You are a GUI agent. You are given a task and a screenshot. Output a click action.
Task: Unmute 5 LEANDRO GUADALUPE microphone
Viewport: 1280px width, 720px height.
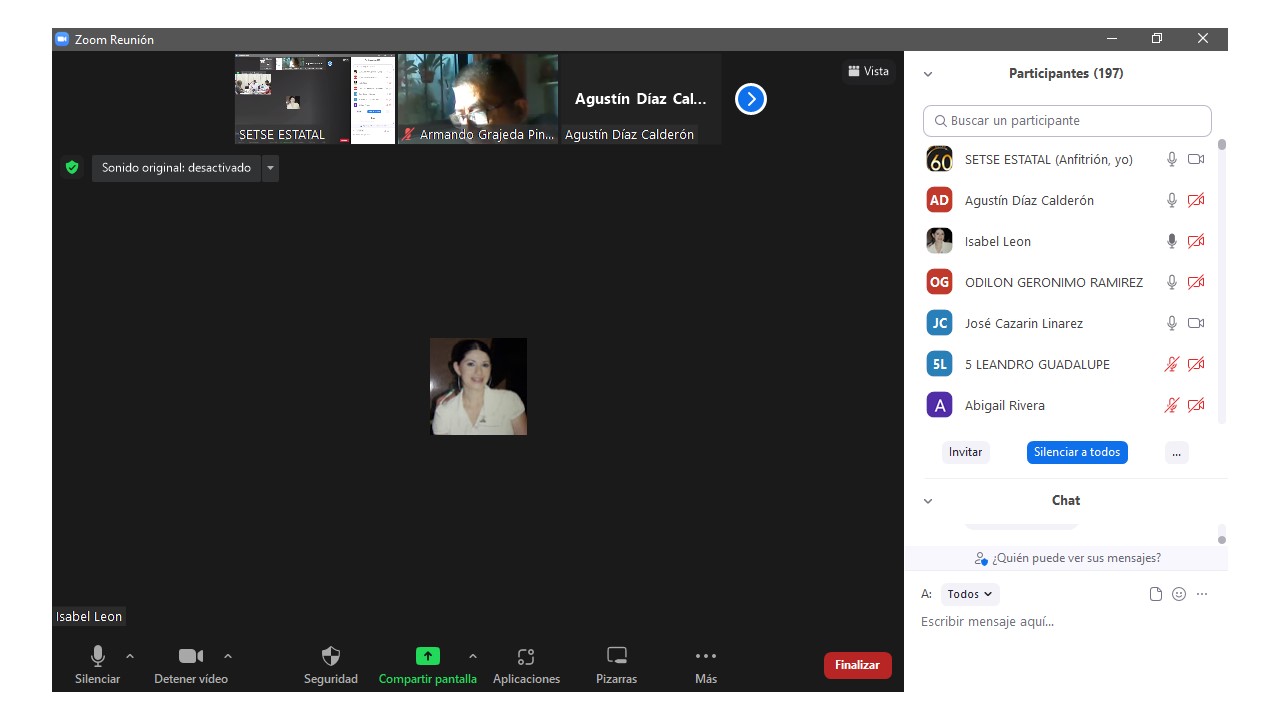1172,364
